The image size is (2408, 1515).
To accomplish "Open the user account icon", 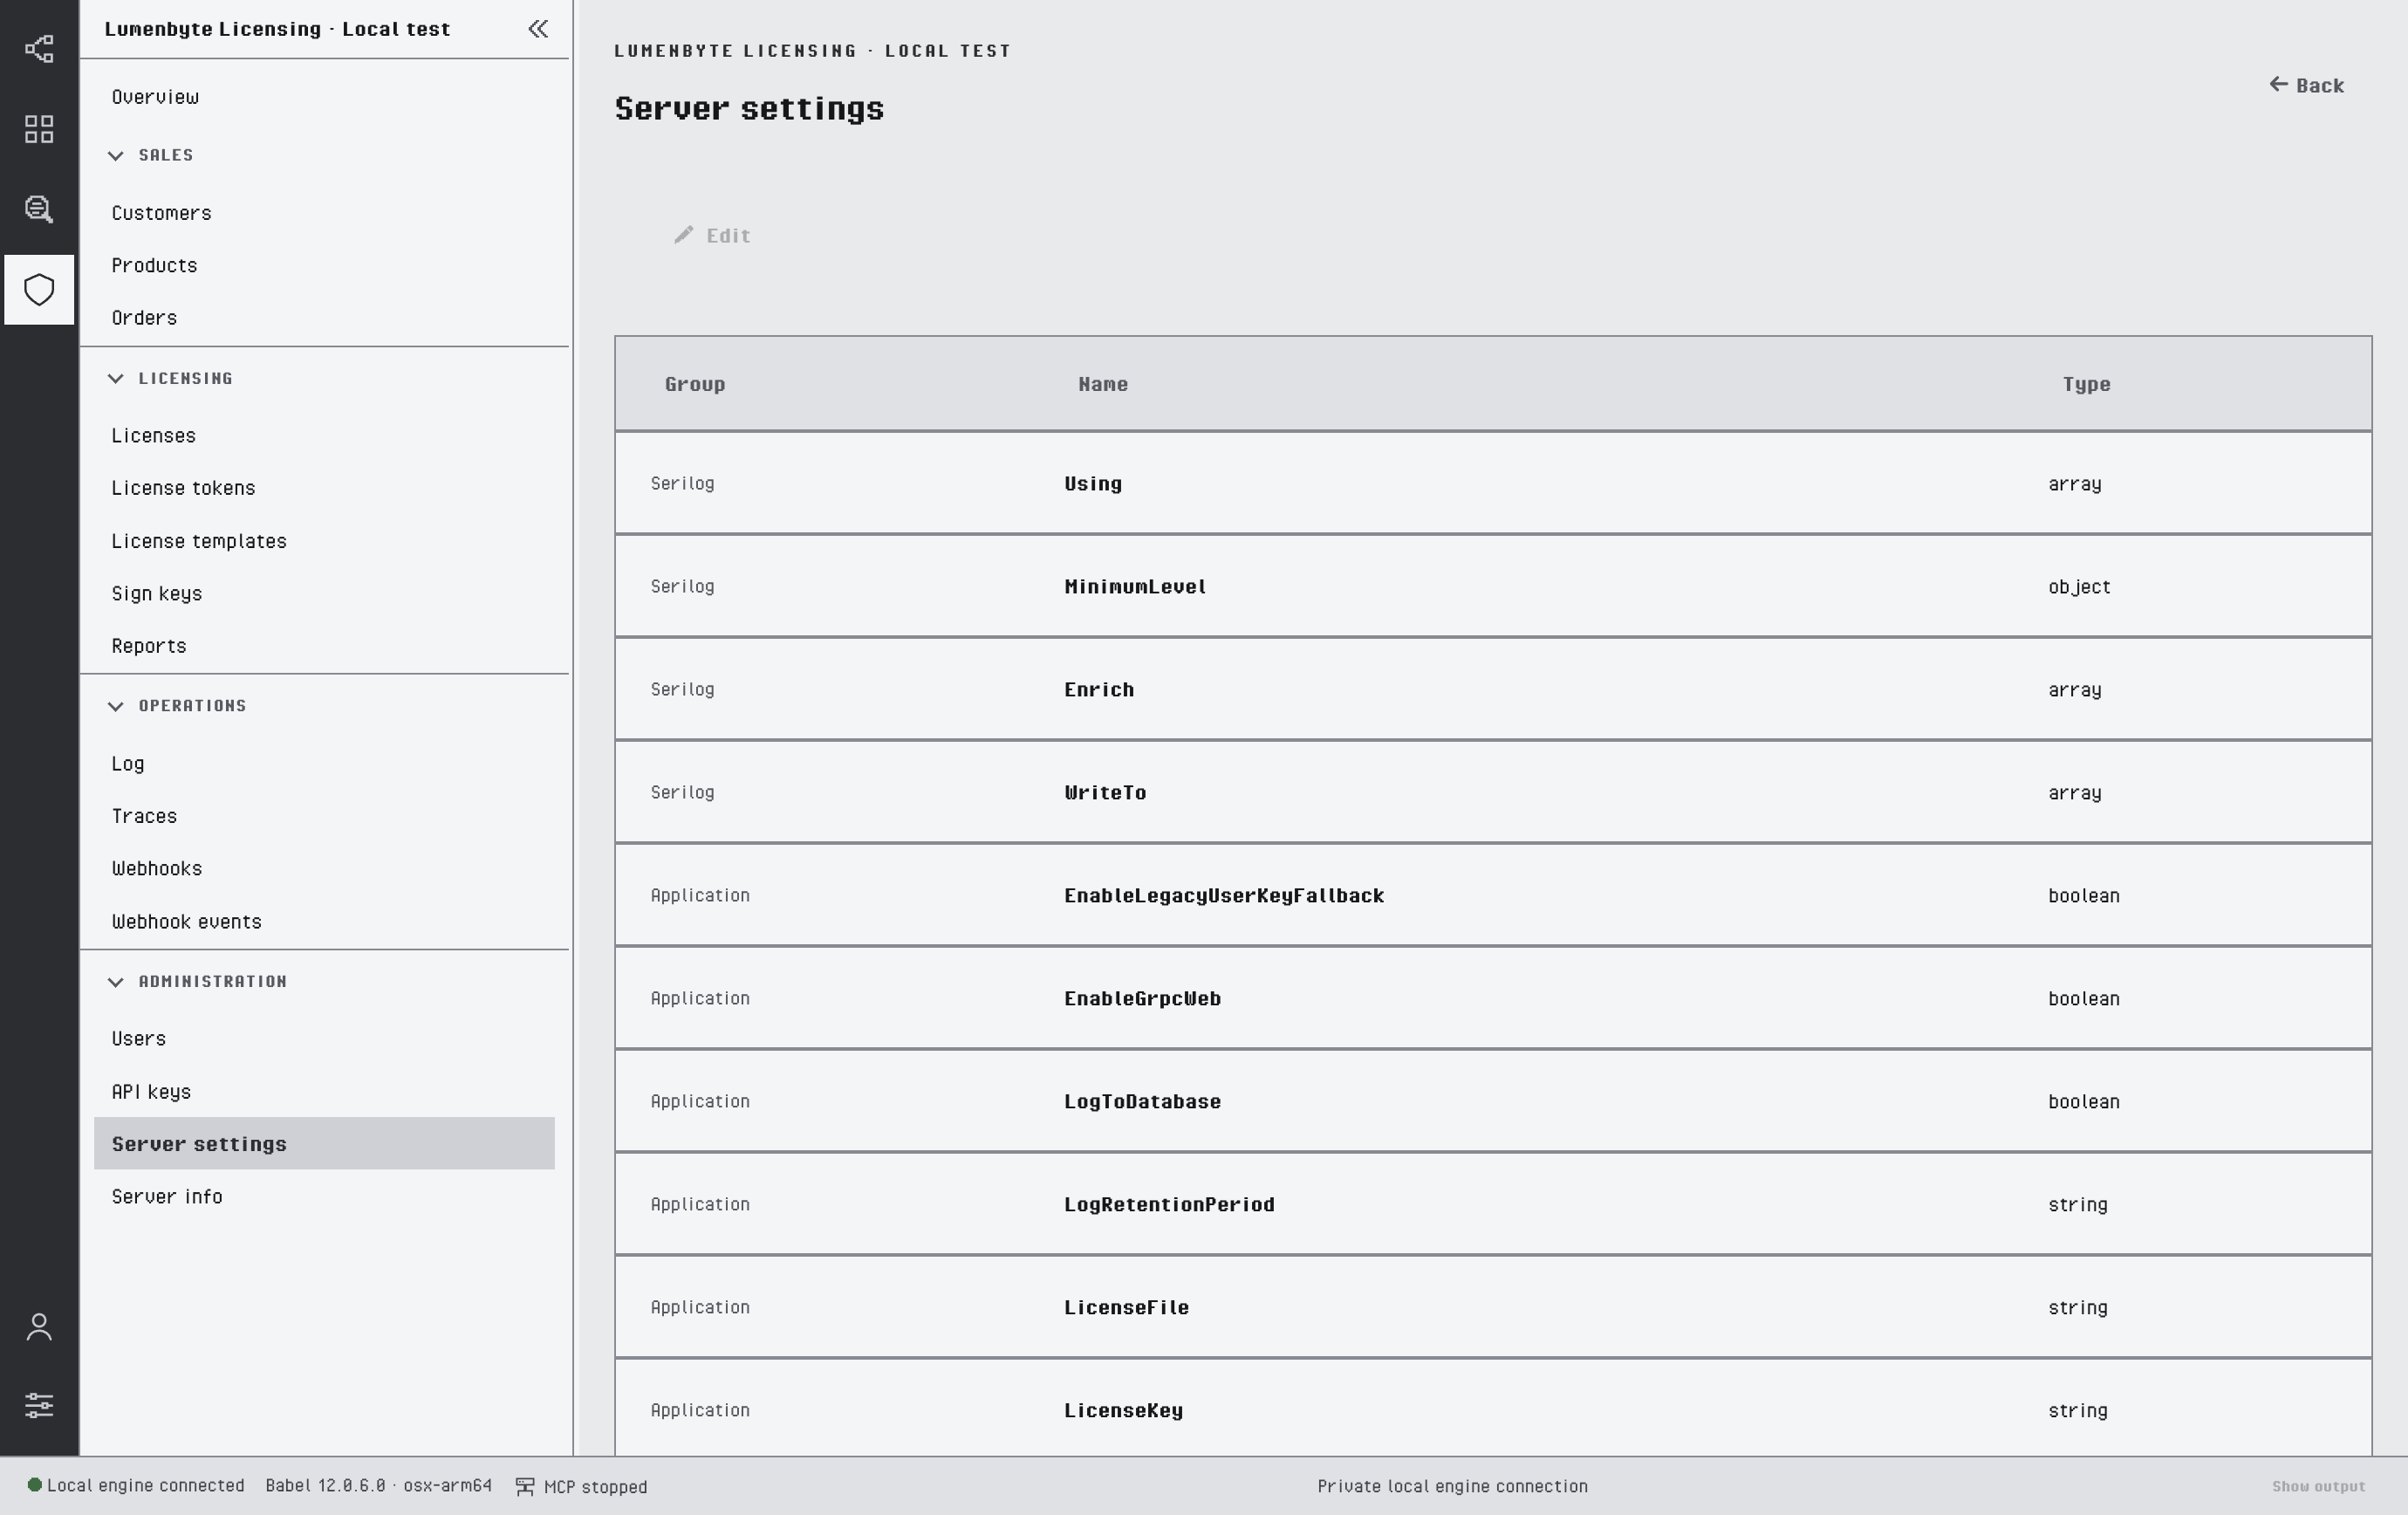I will click(39, 1327).
